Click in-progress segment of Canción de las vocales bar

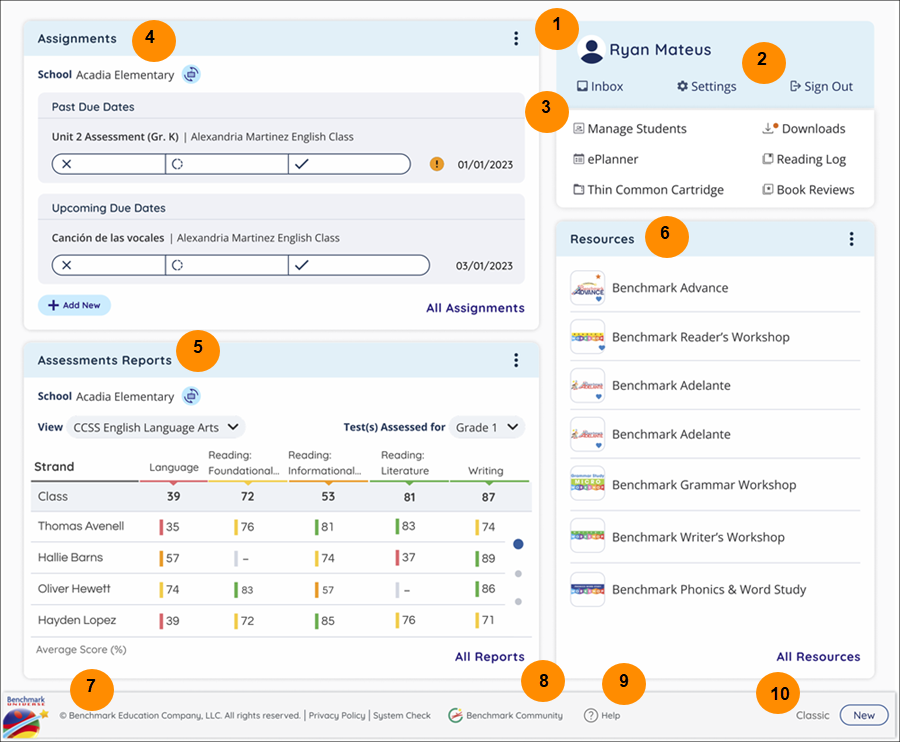pos(227,265)
